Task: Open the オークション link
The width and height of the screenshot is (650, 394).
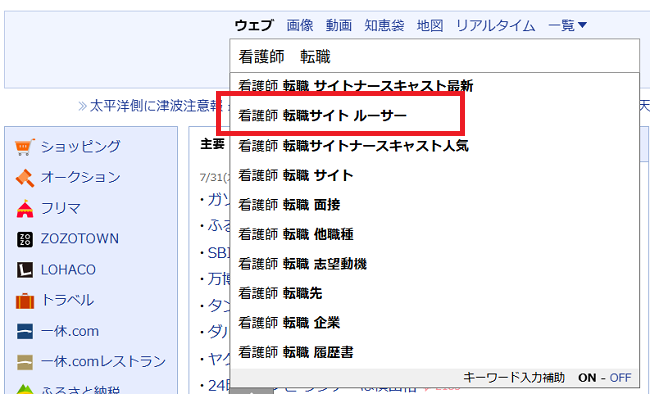Action: 80,178
